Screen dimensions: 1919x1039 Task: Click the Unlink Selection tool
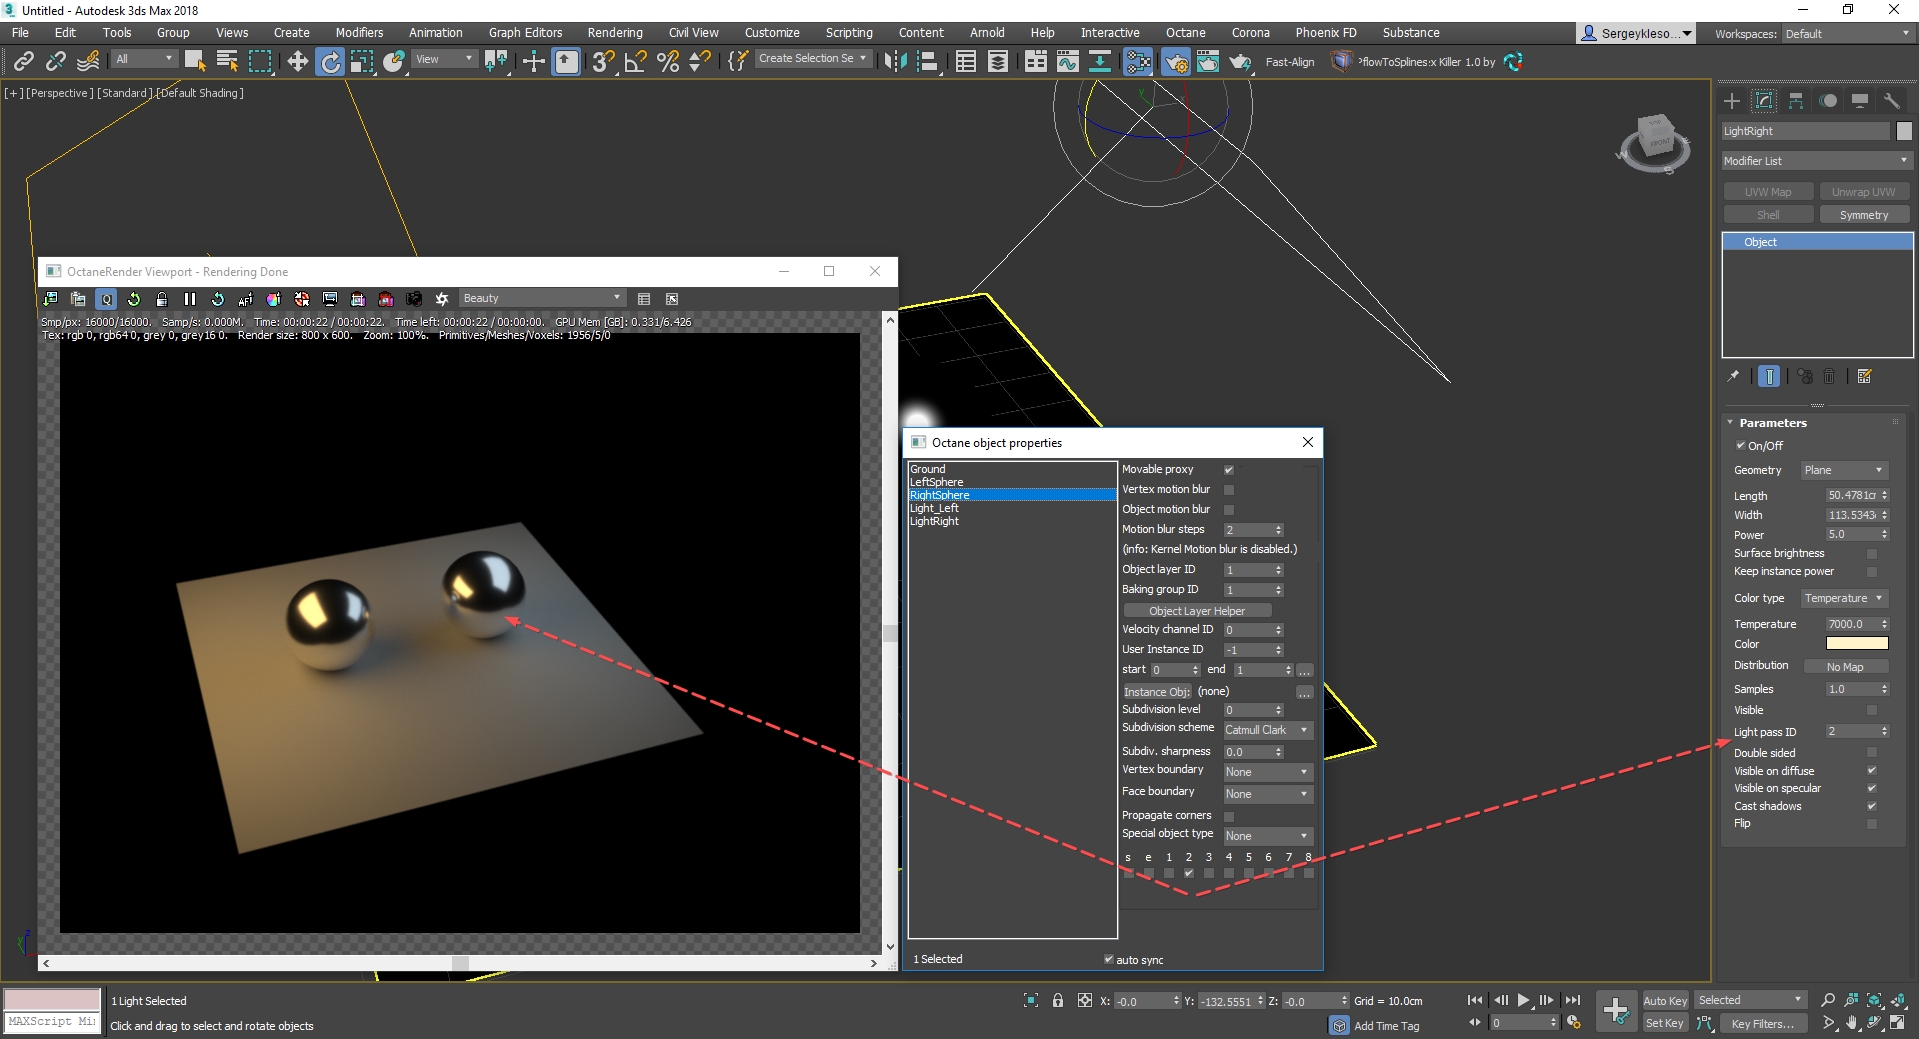[56, 62]
